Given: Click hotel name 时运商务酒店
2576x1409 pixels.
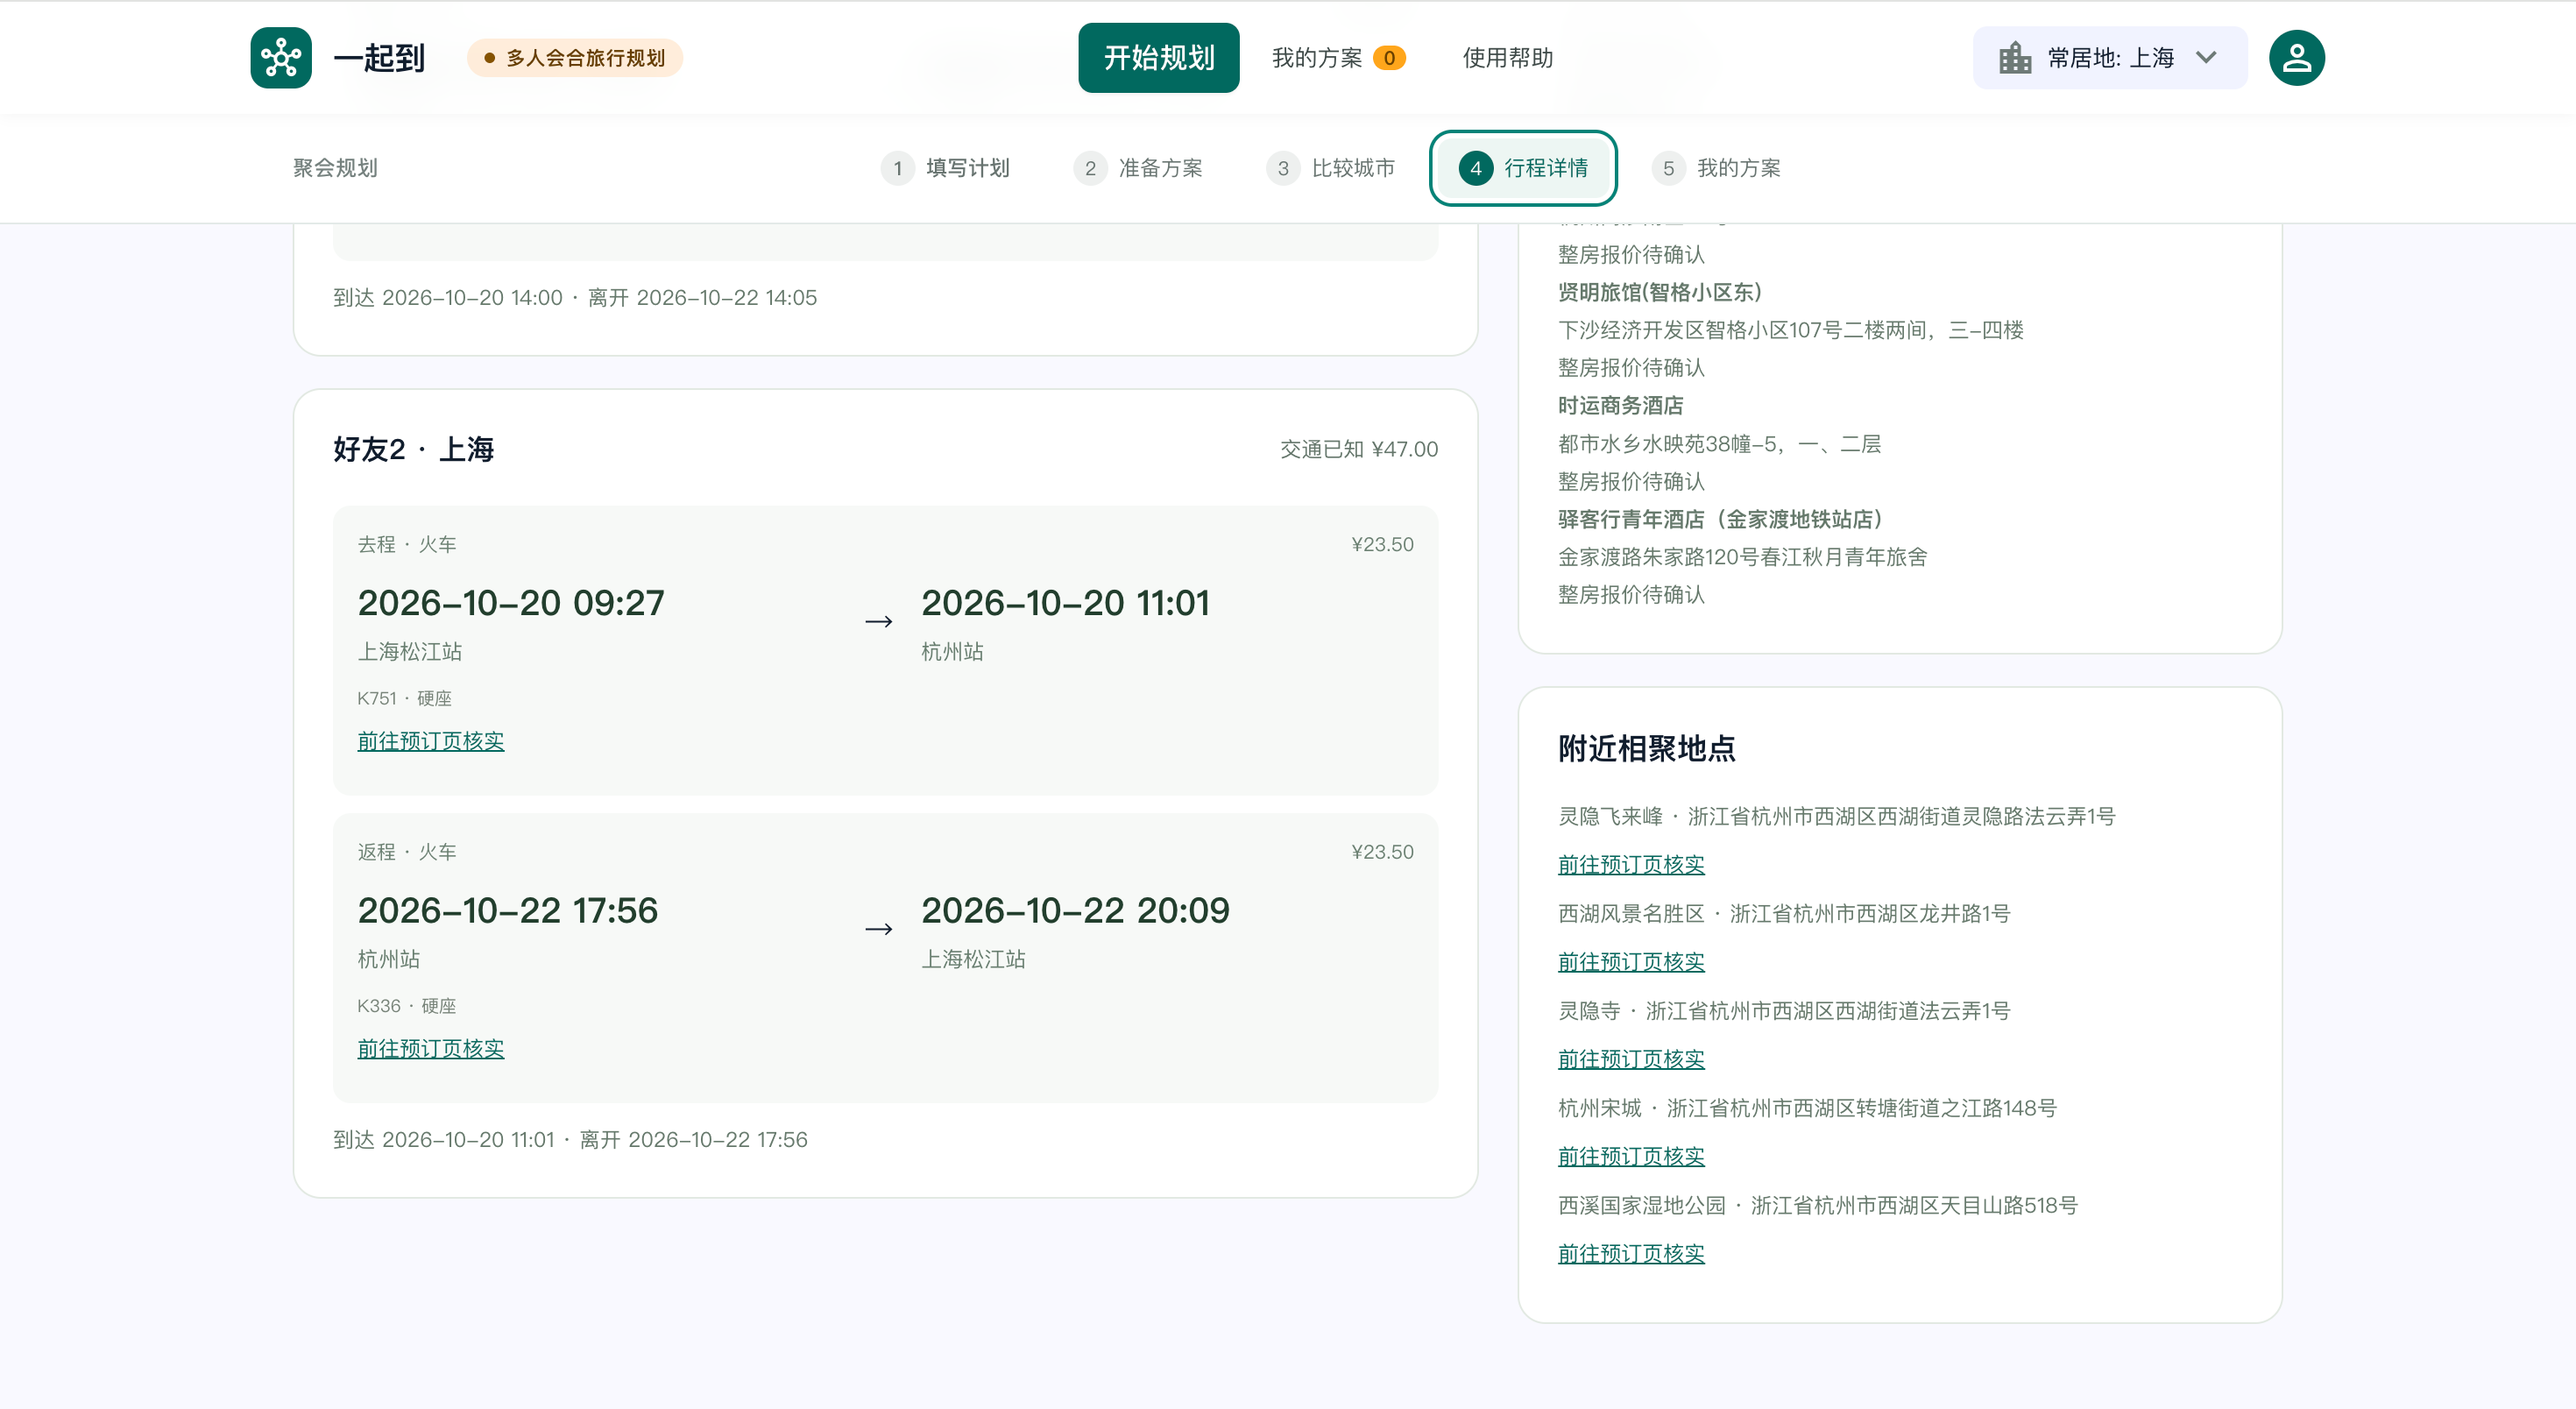Looking at the screenshot, I should click(x=1620, y=405).
